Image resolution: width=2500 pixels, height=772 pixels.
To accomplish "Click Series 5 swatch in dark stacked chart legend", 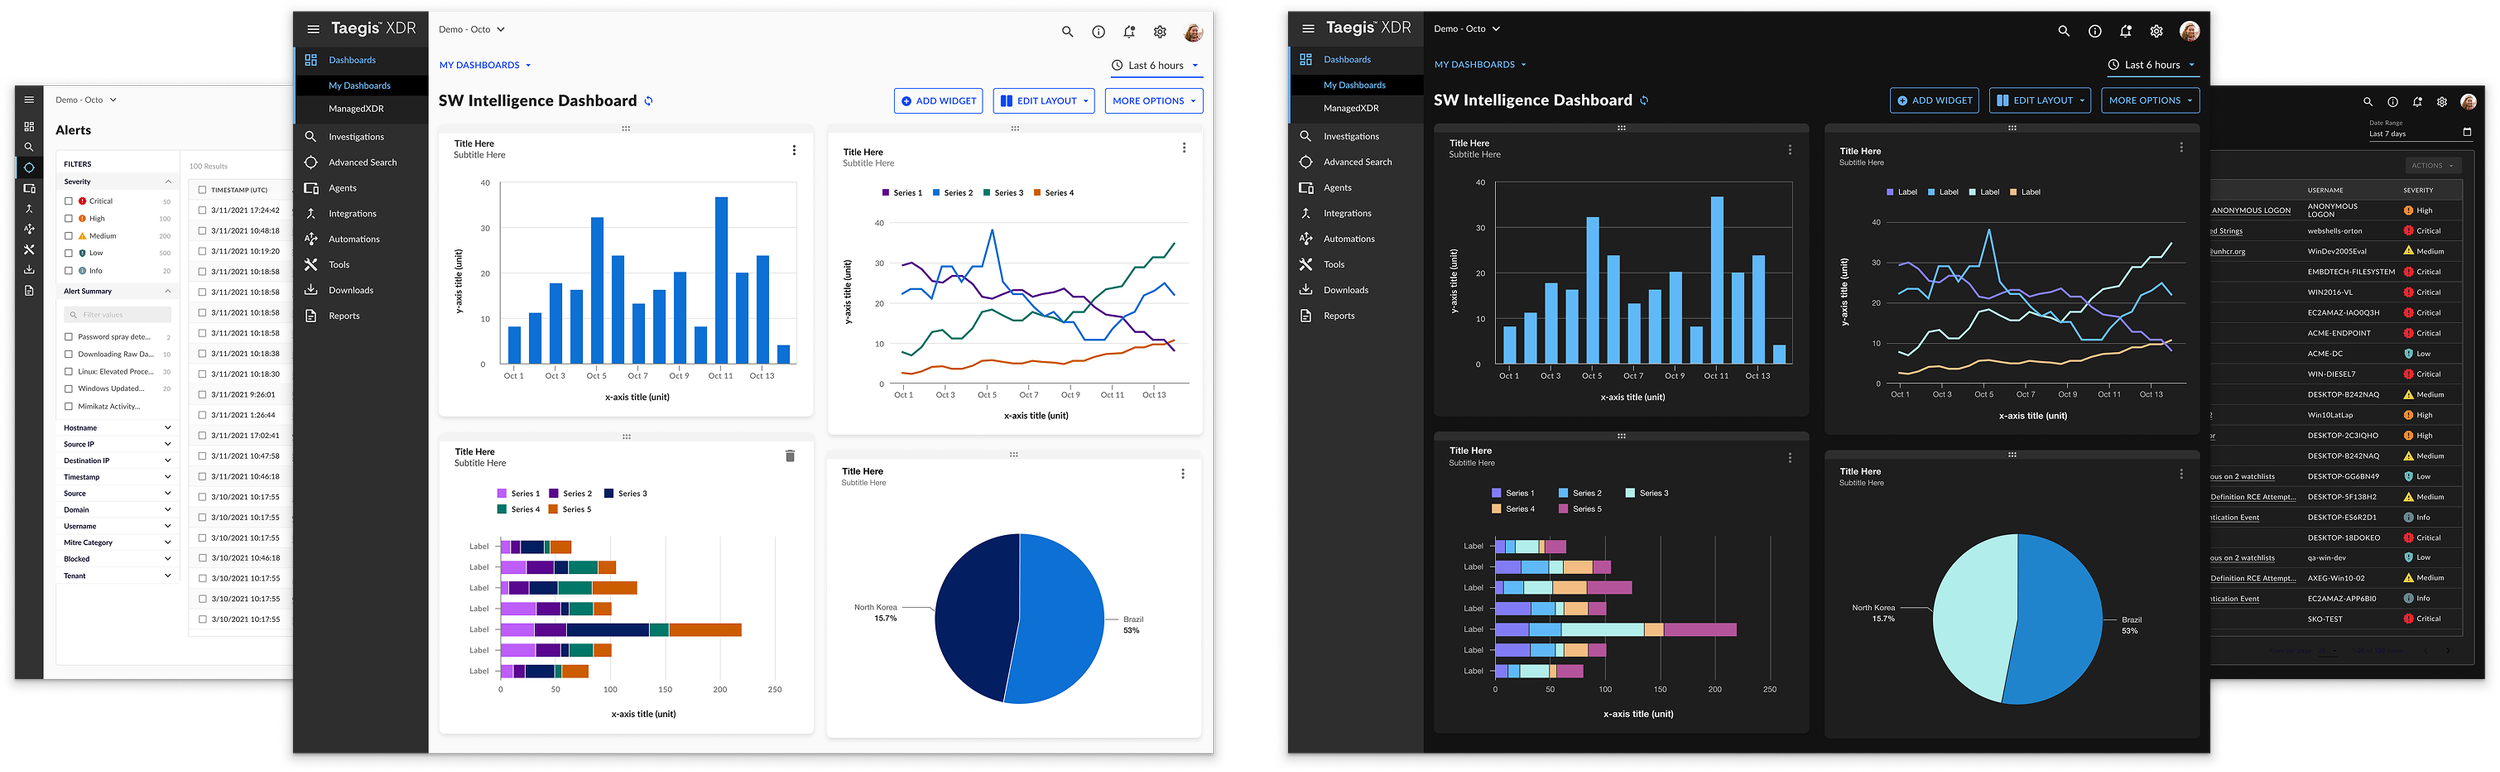I will click(1563, 509).
